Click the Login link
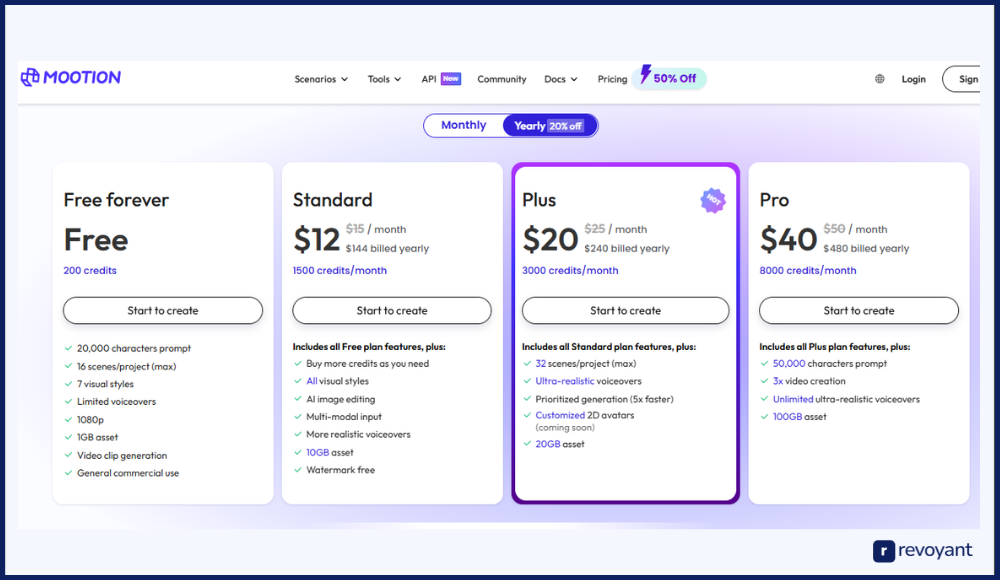1000x580 pixels. (913, 79)
